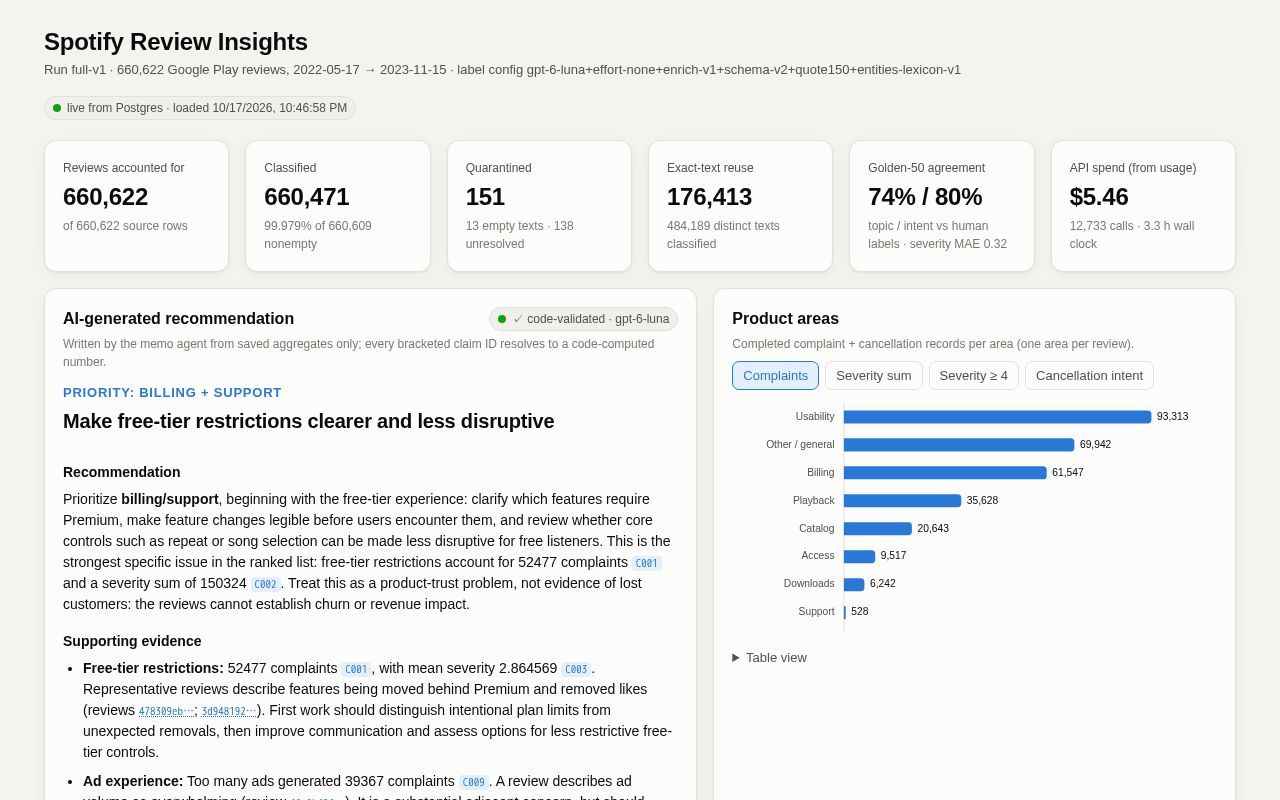This screenshot has width=1280, height=800.
Task: Open review link 3d948192
Action: click(x=229, y=711)
